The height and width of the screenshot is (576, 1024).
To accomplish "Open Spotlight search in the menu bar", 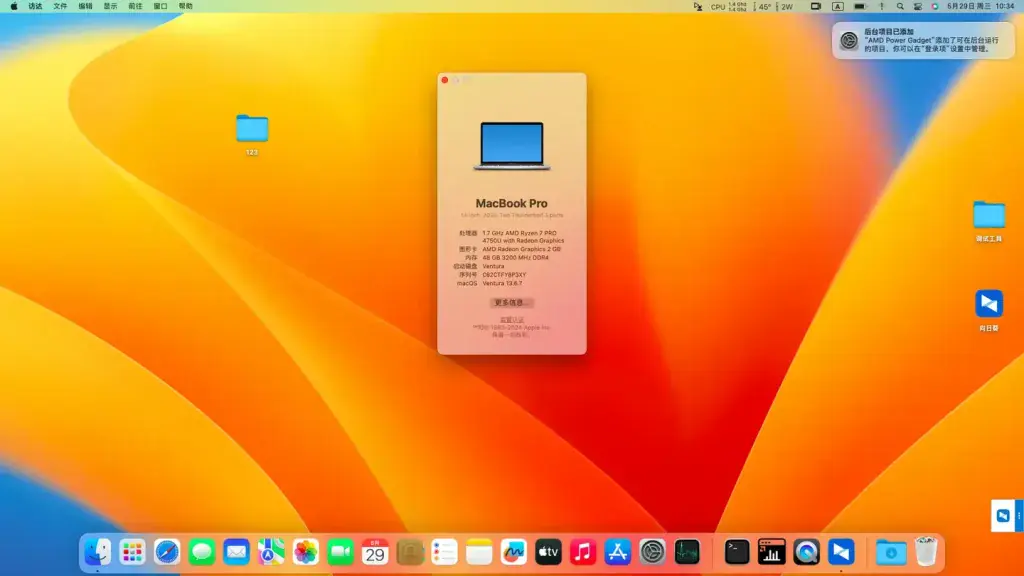I will (x=900, y=7).
